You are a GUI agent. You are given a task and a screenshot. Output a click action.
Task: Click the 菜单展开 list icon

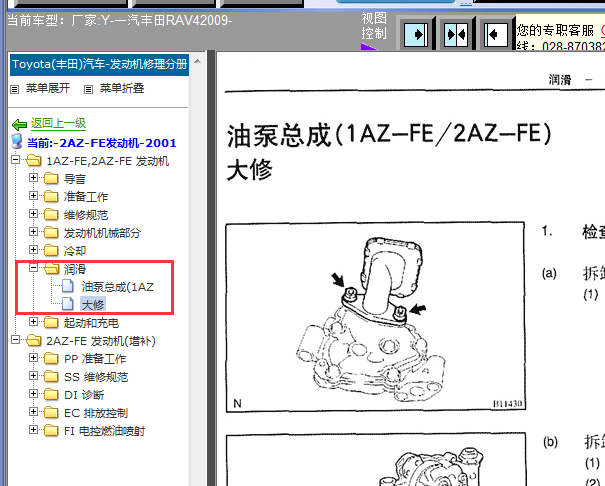pyautogui.click(x=15, y=89)
